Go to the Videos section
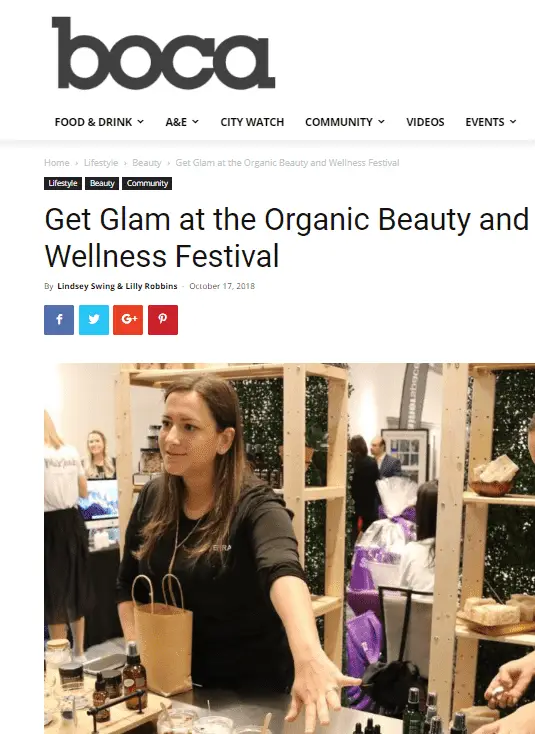Viewport: 535px width, 734px height. coord(425,122)
